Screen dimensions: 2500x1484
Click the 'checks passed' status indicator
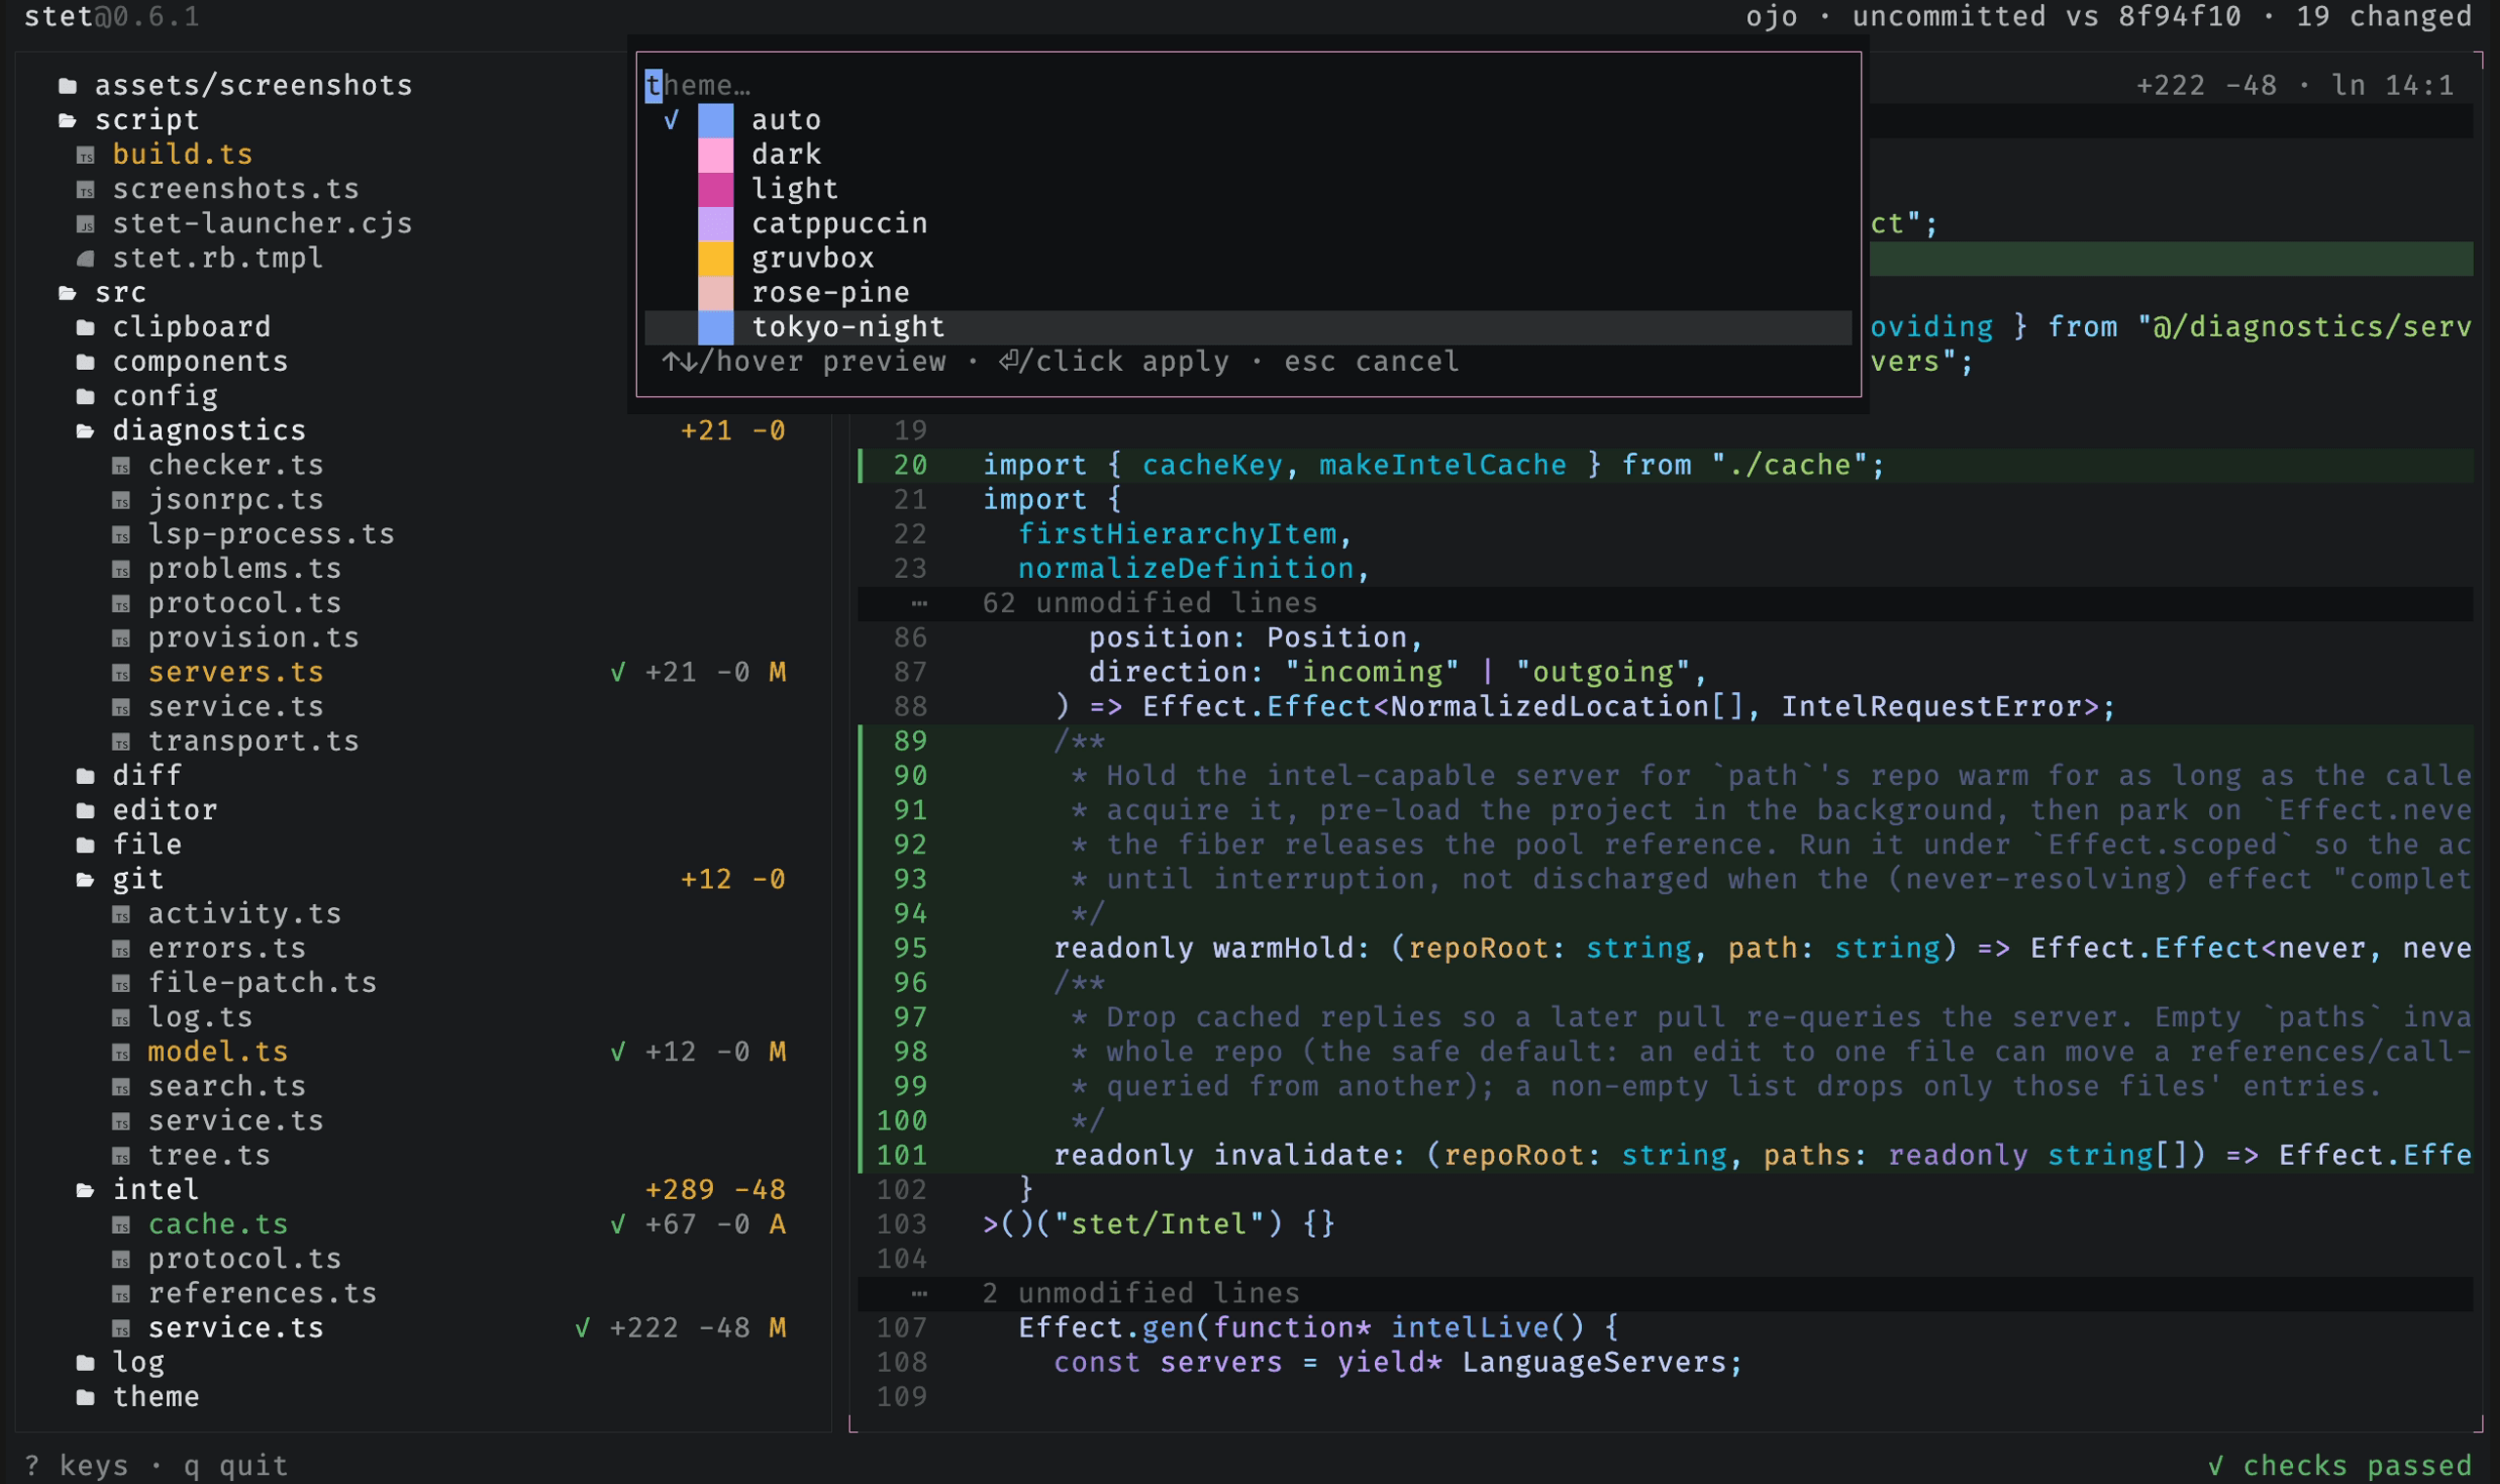[x=2339, y=1466]
